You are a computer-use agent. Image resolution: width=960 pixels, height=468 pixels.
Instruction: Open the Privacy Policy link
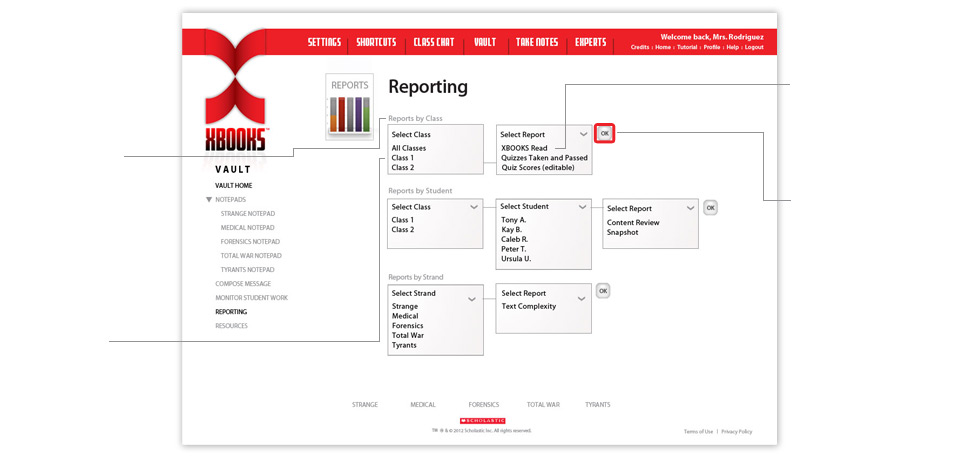[736, 431]
